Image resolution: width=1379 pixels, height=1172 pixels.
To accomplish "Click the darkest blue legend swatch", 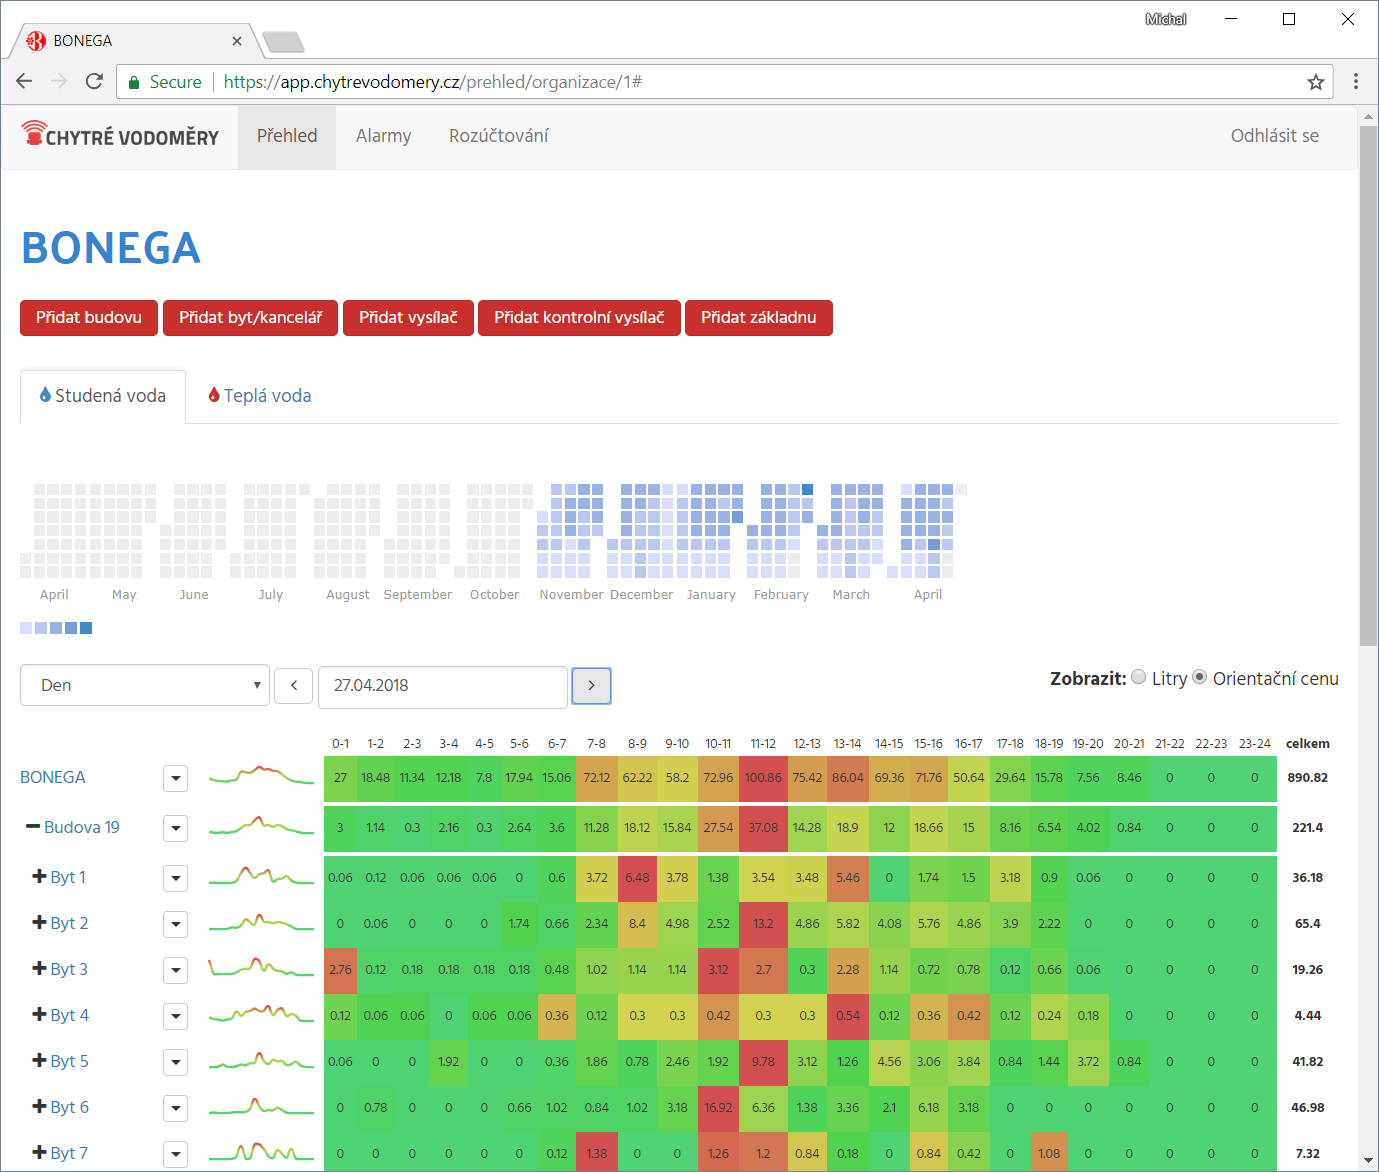I will coord(86,628).
